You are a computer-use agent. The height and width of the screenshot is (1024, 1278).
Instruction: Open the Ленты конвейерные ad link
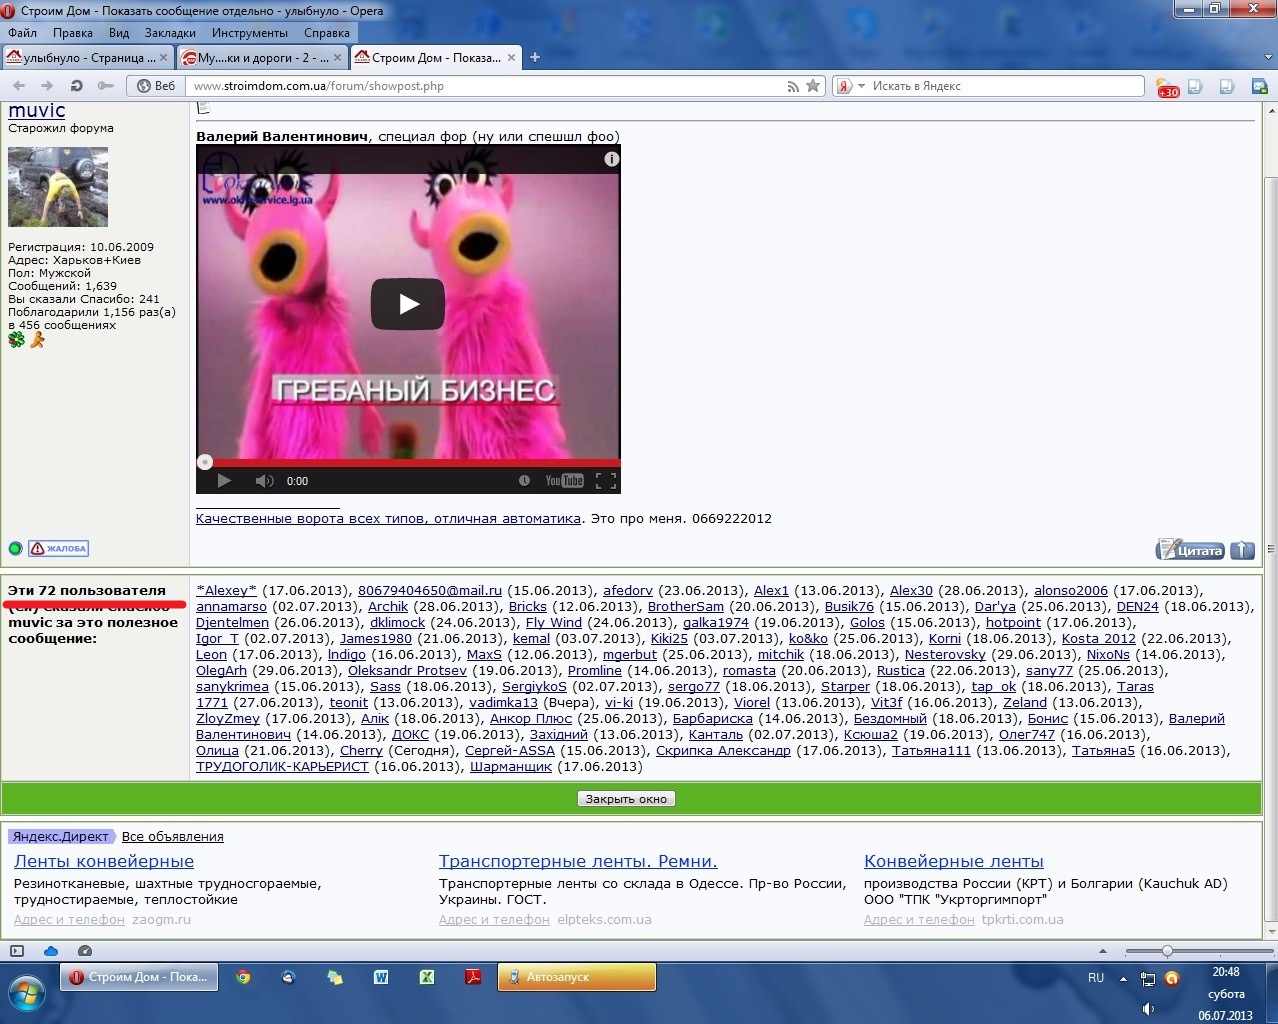click(x=104, y=862)
